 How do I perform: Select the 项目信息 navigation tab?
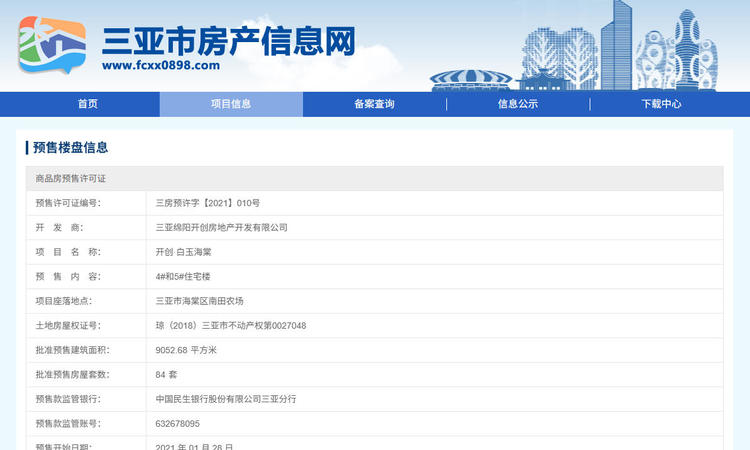click(x=231, y=104)
